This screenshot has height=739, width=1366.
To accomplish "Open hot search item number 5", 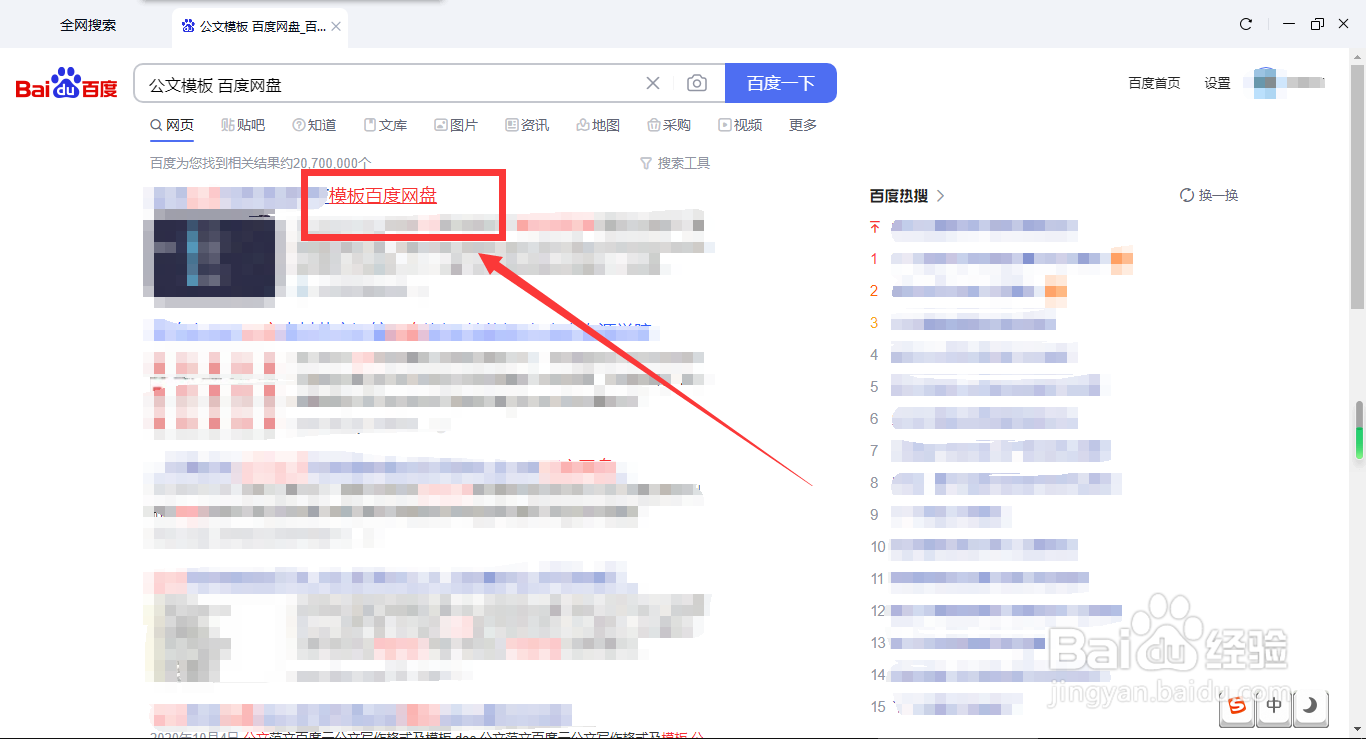I will (984, 387).
